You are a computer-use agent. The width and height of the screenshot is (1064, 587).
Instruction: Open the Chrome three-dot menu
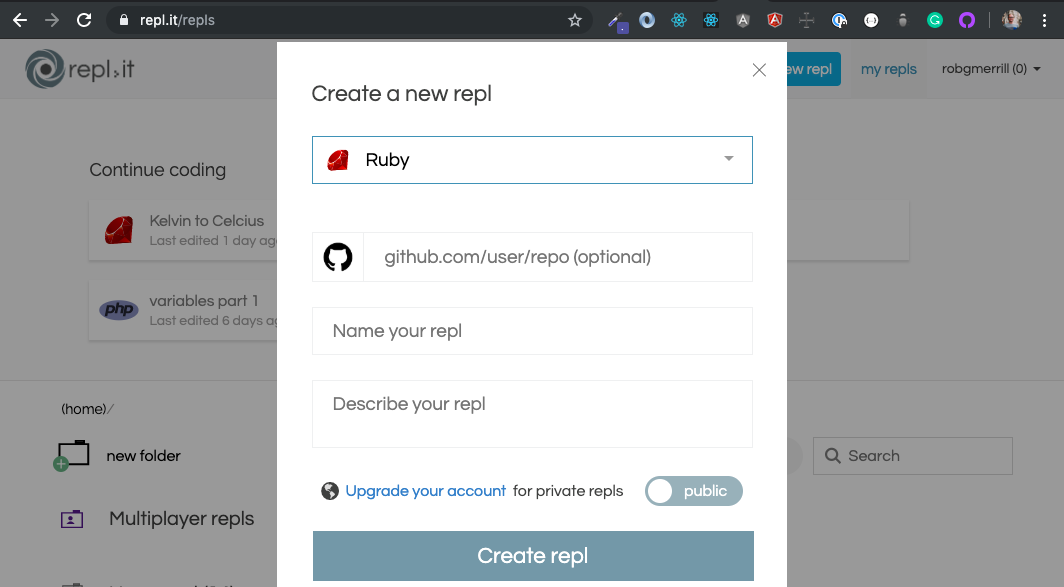(x=1044, y=20)
